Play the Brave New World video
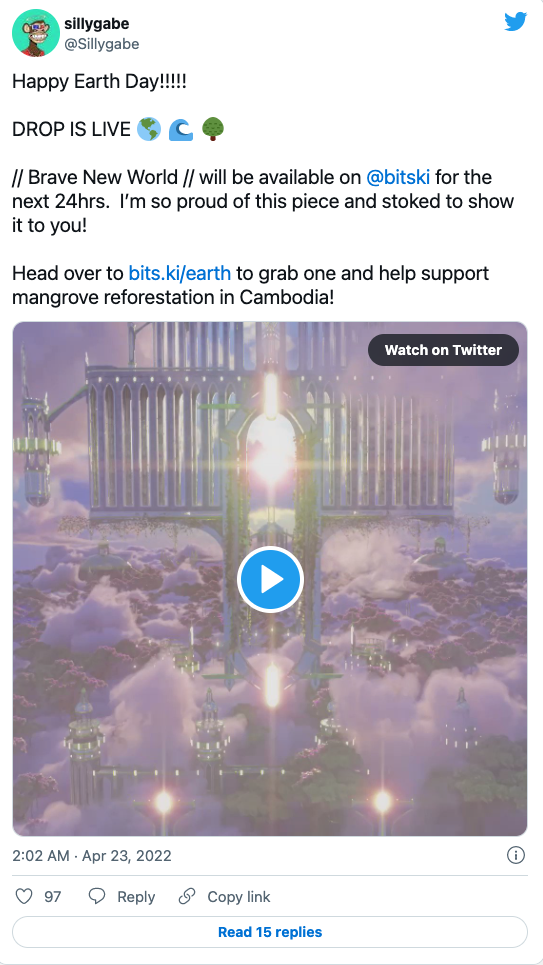This screenshot has height=965, width=543. click(x=270, y=579)
